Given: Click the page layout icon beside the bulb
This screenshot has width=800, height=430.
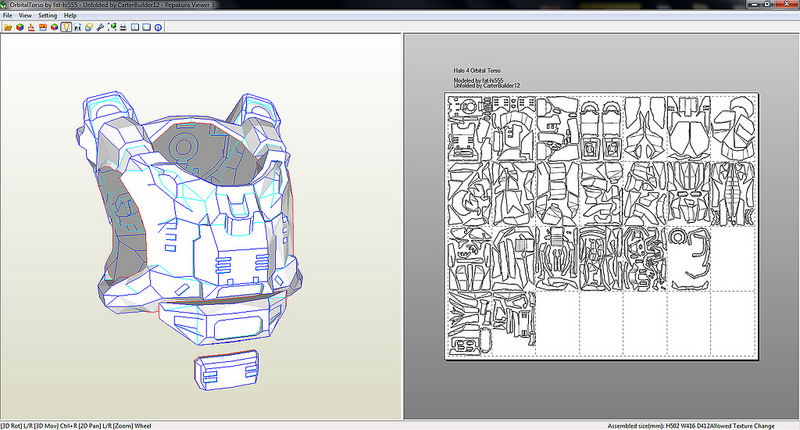Looking at the screenshot, I should click(77, 27).
